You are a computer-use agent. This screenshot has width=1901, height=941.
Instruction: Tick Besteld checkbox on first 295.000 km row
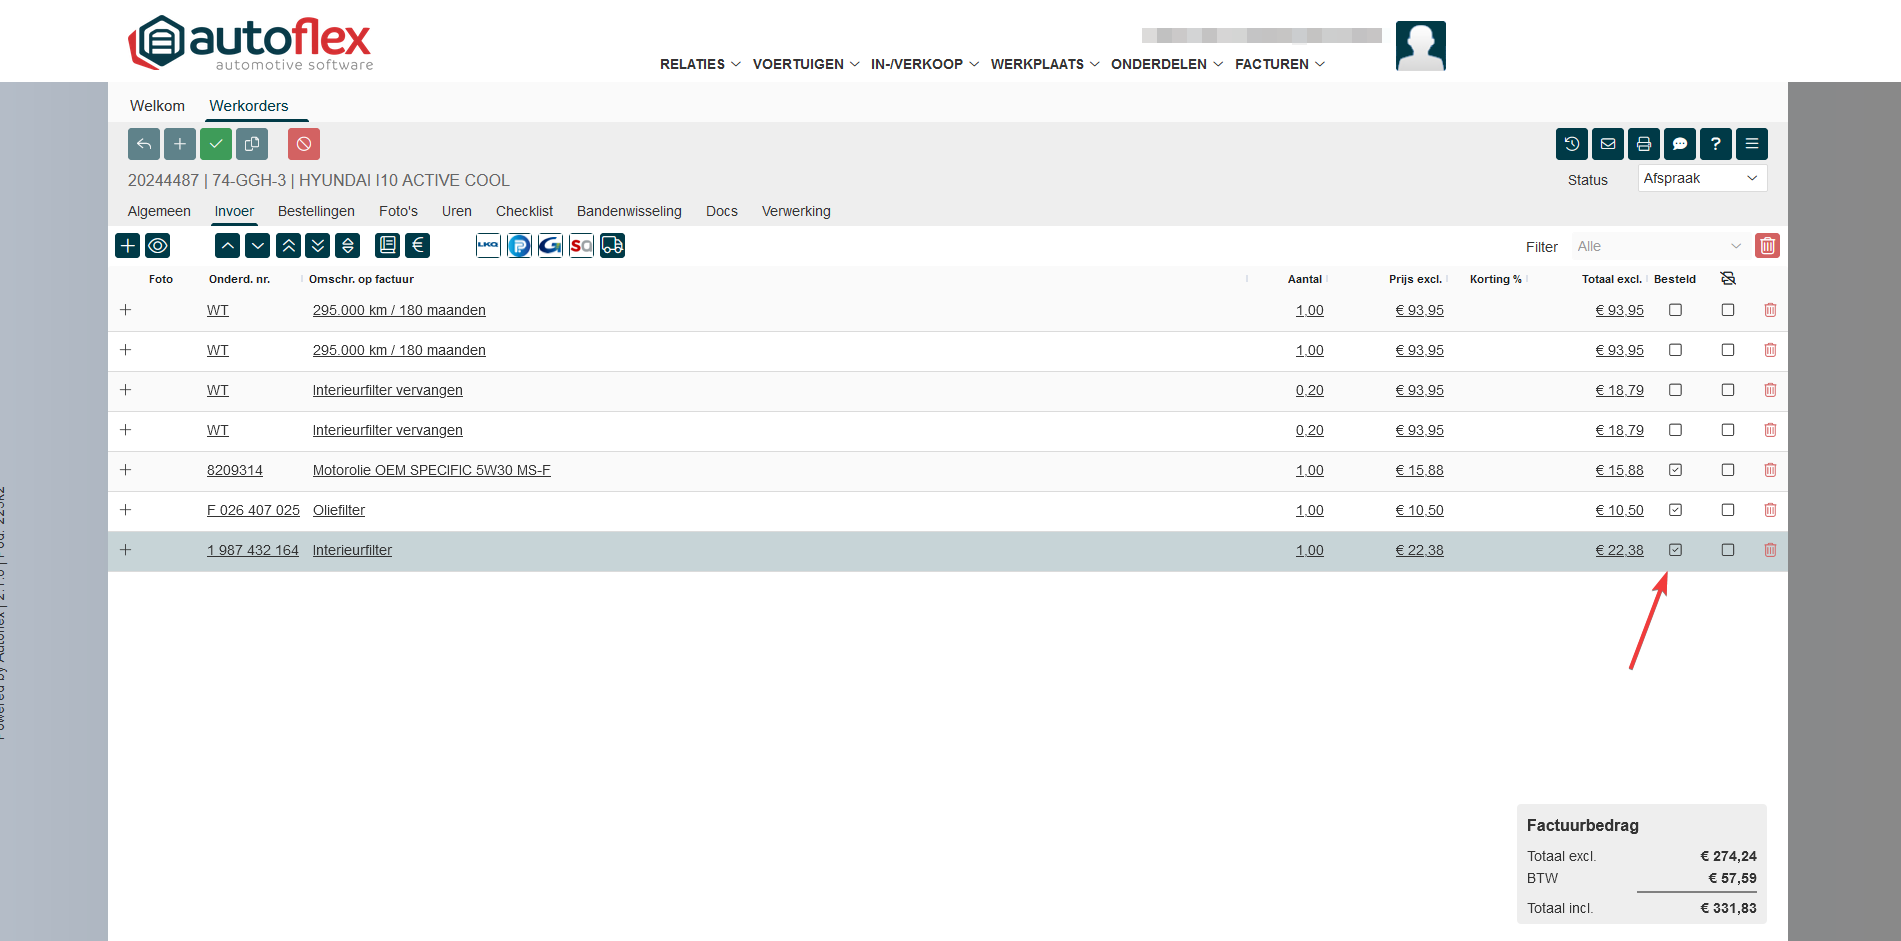click(1676, 310)
